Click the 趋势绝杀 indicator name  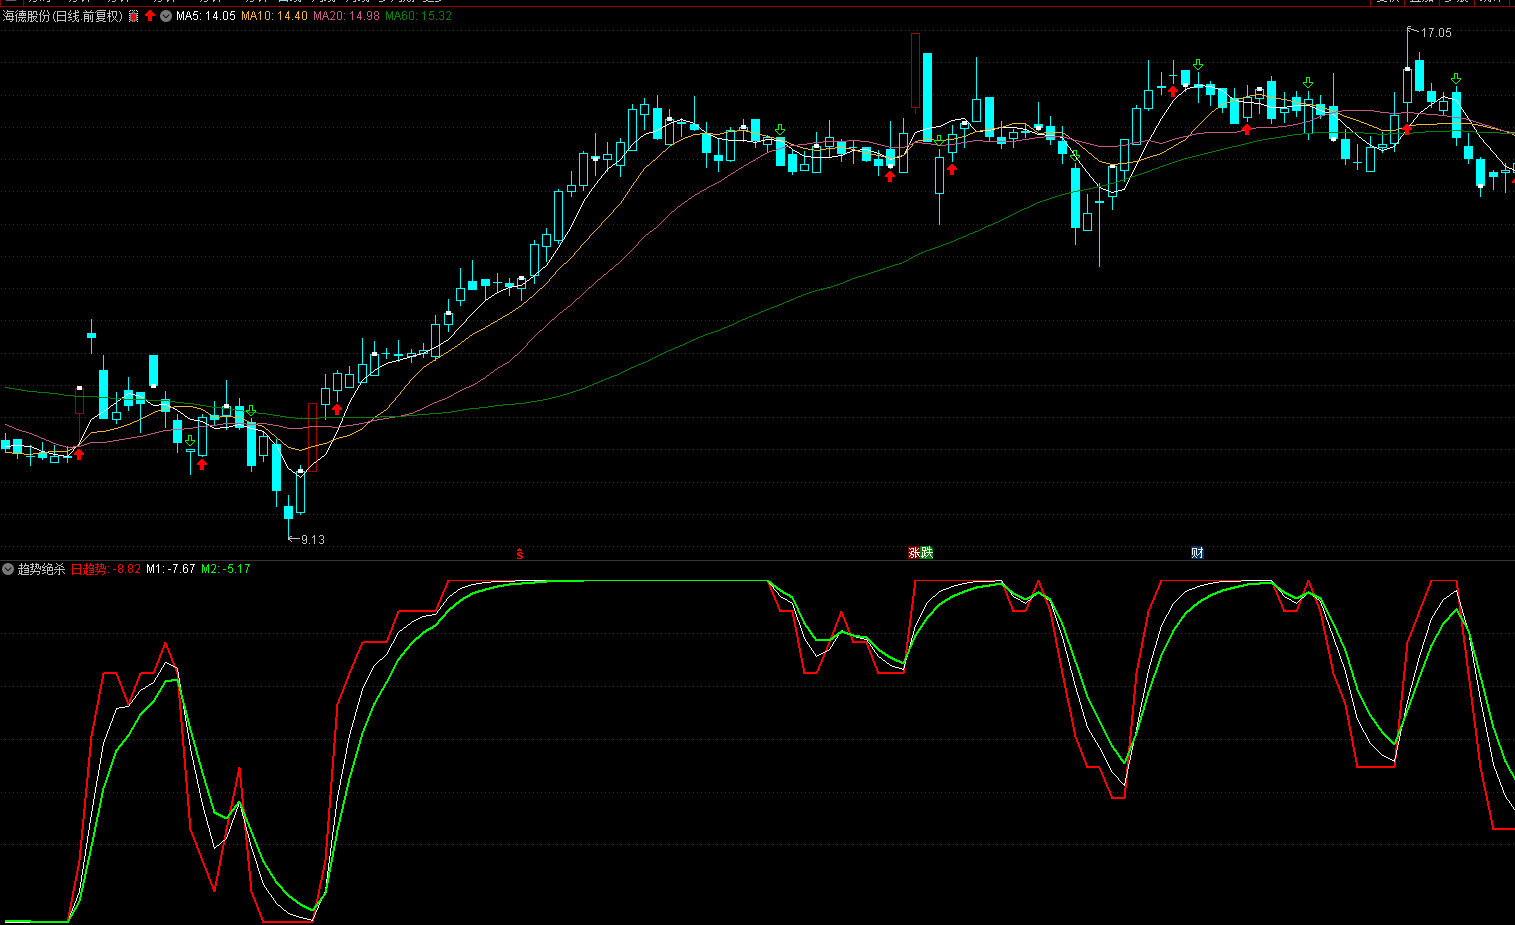click(41, 569)
